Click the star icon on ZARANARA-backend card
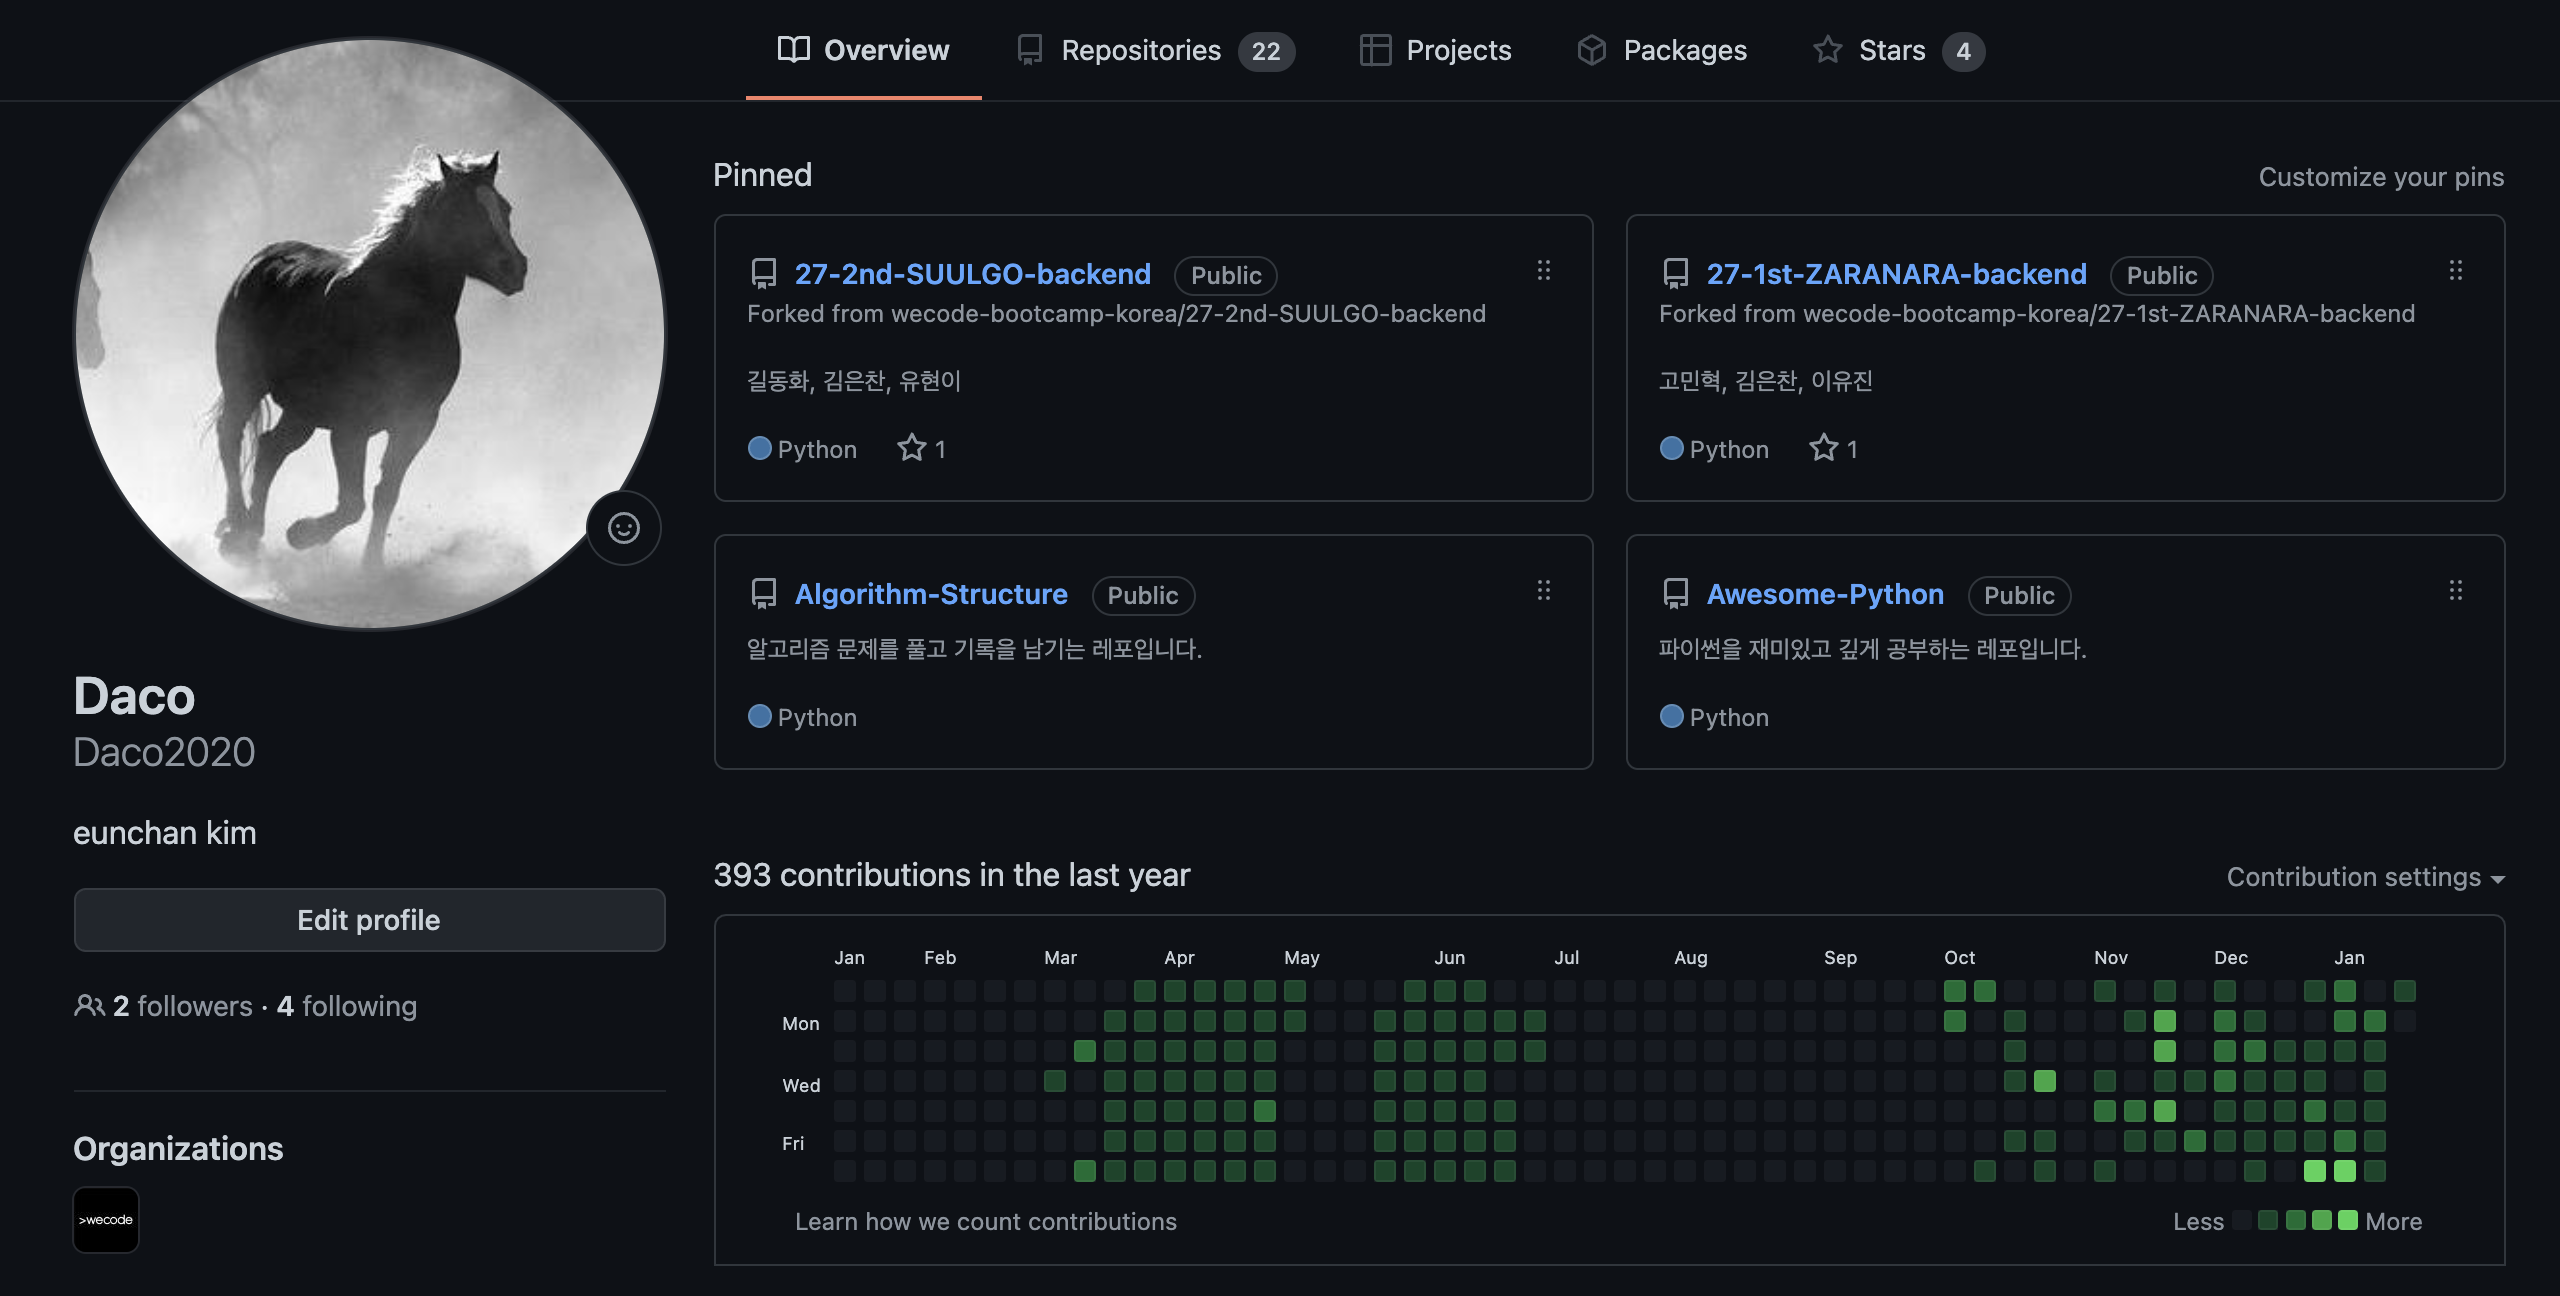 (x=1823, y=448)
